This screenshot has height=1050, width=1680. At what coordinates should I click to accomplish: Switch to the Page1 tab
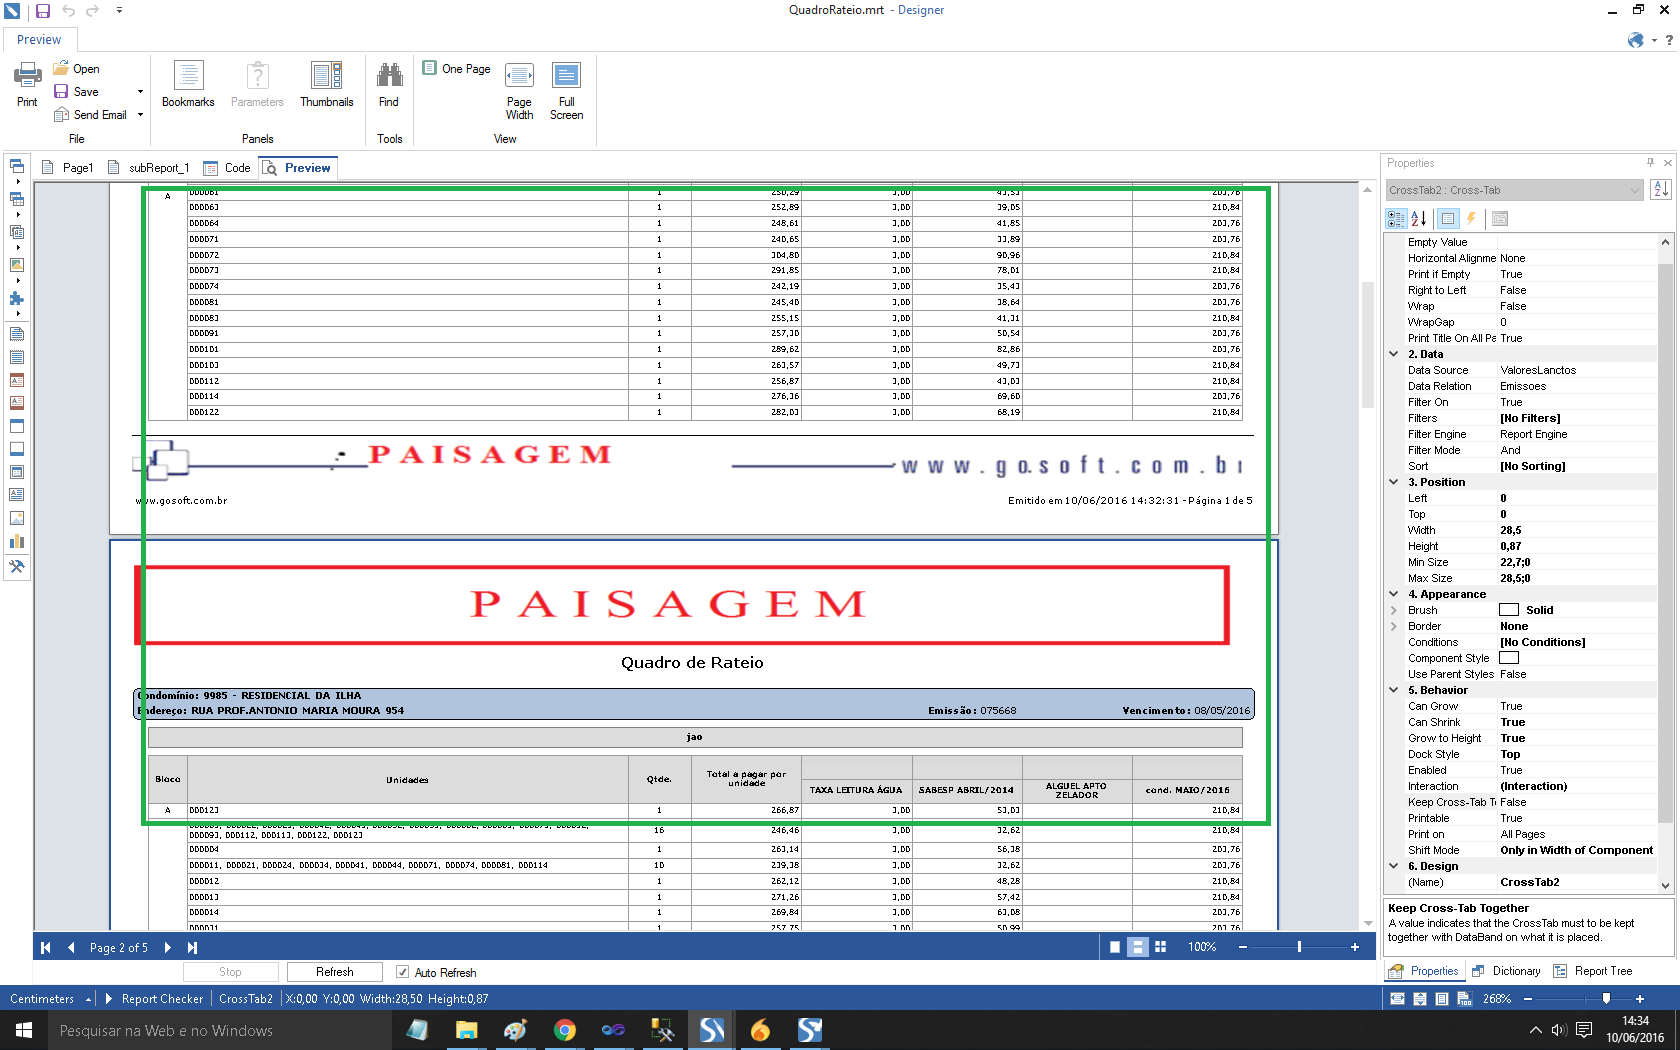(68, 168)
